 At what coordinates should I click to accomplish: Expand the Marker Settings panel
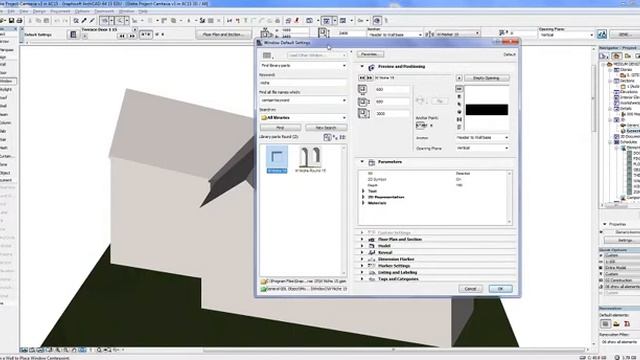click(362, 266)
